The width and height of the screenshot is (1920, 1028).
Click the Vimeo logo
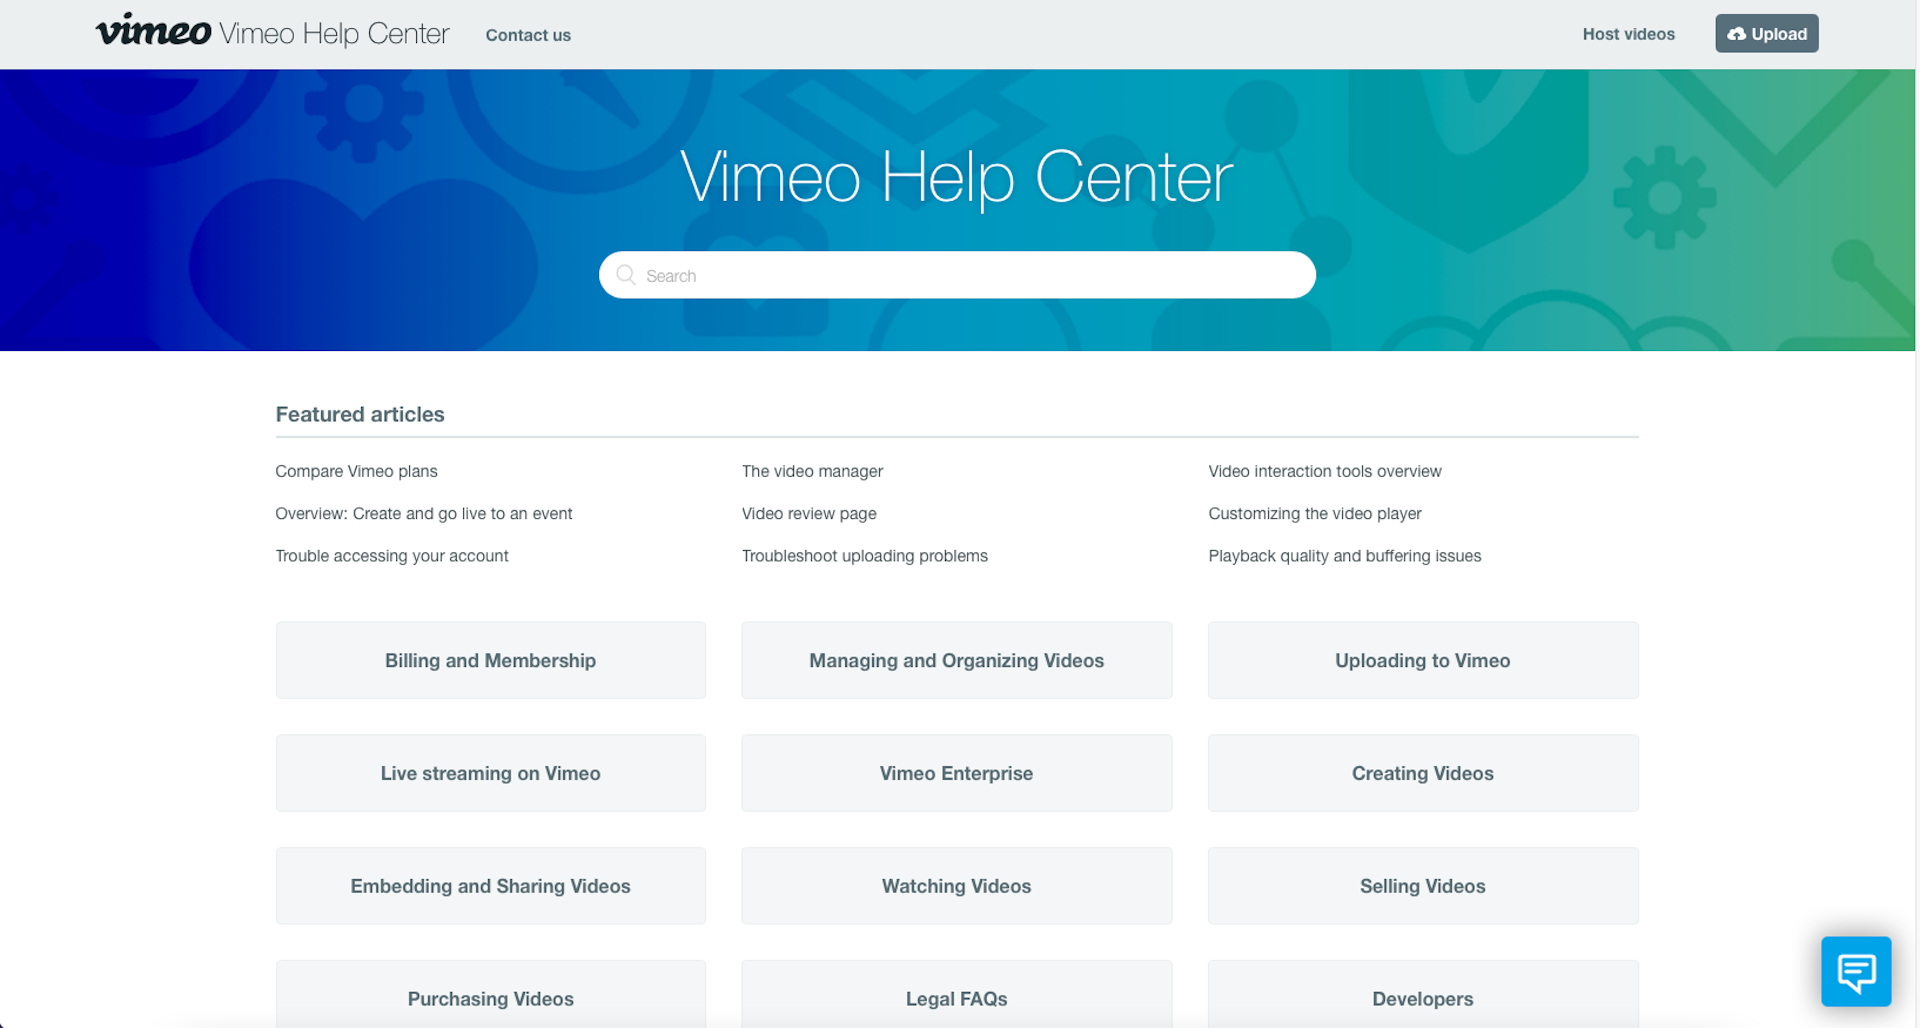(153, 32)
